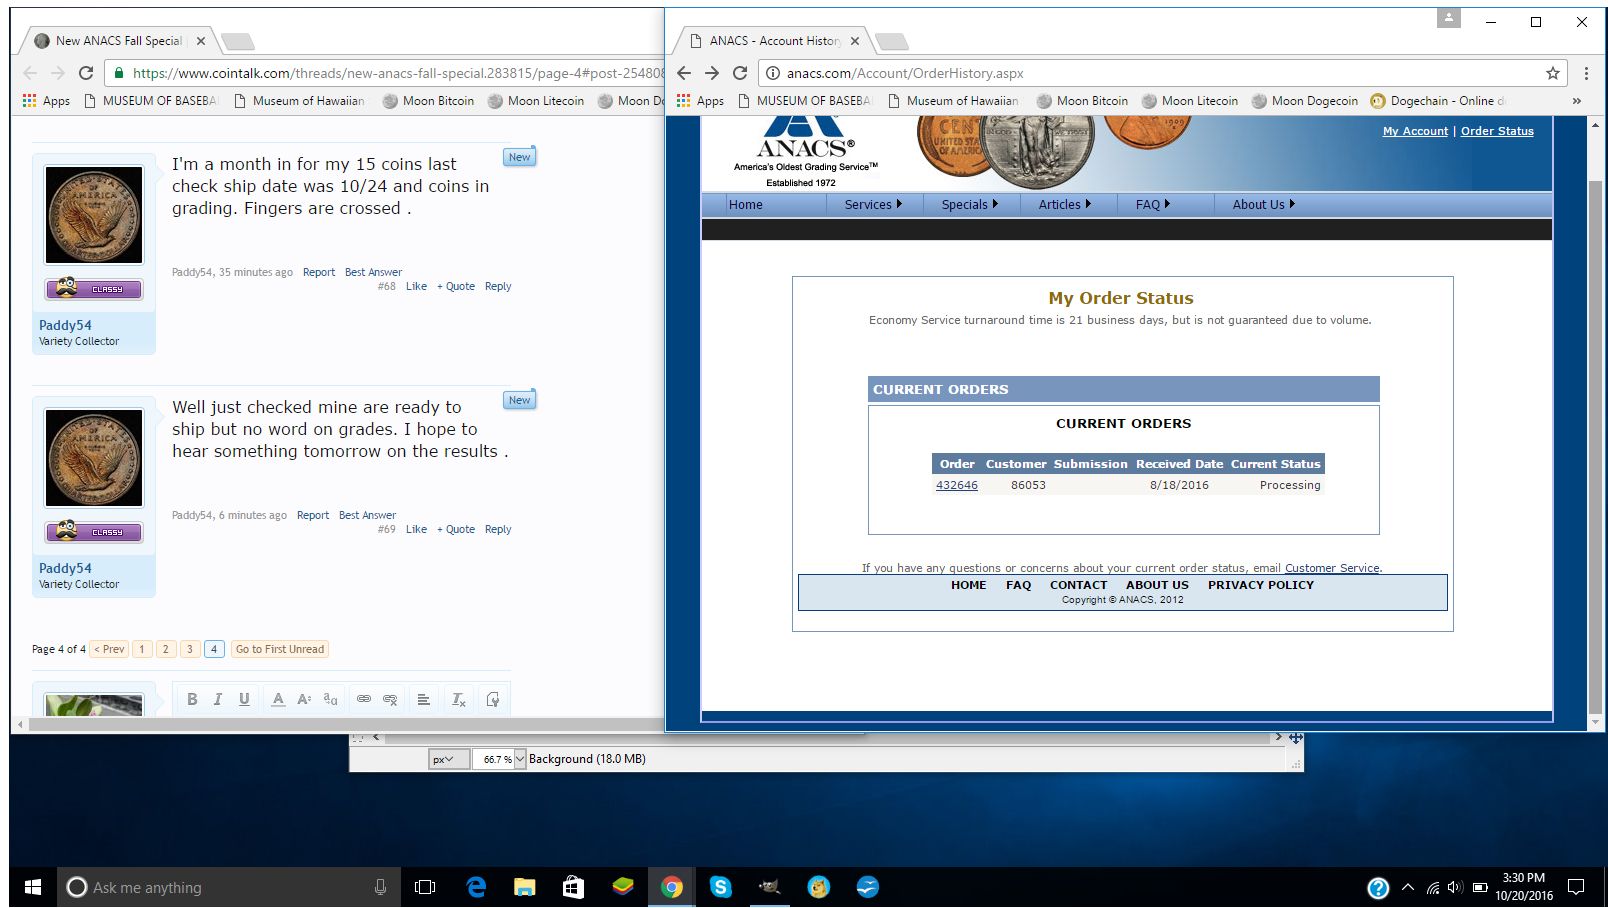This screenshot has height=908, width=1608.
Task: Toggle Bold in the reply editor
Action: pos(192,699)
